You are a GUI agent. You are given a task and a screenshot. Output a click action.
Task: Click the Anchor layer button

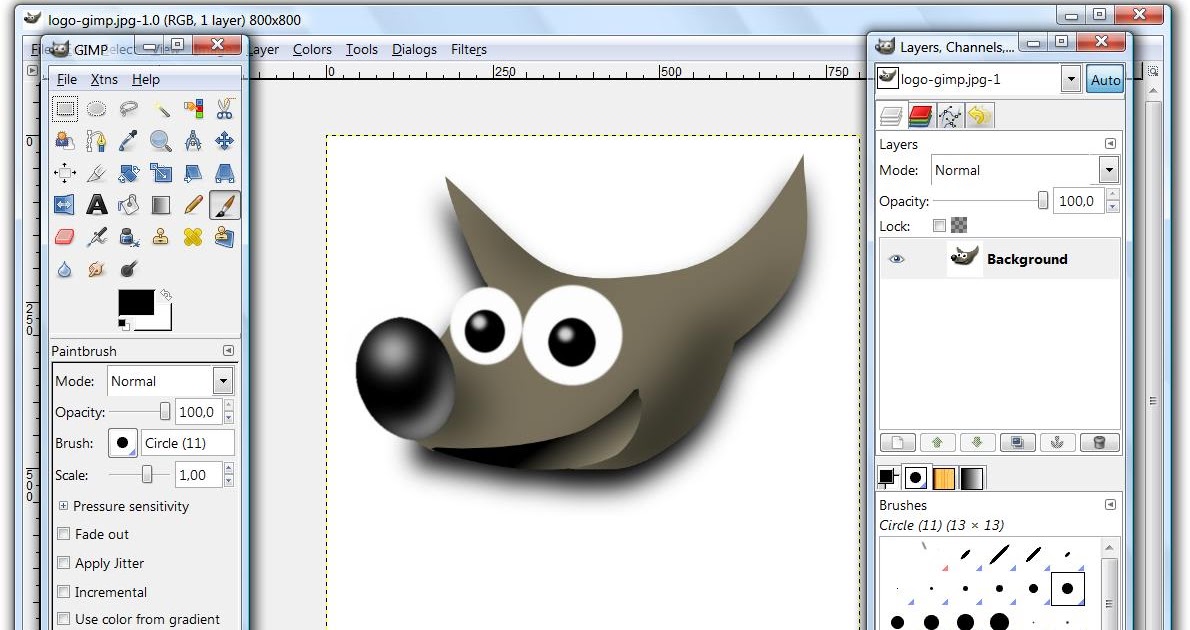pos(1057,443)
